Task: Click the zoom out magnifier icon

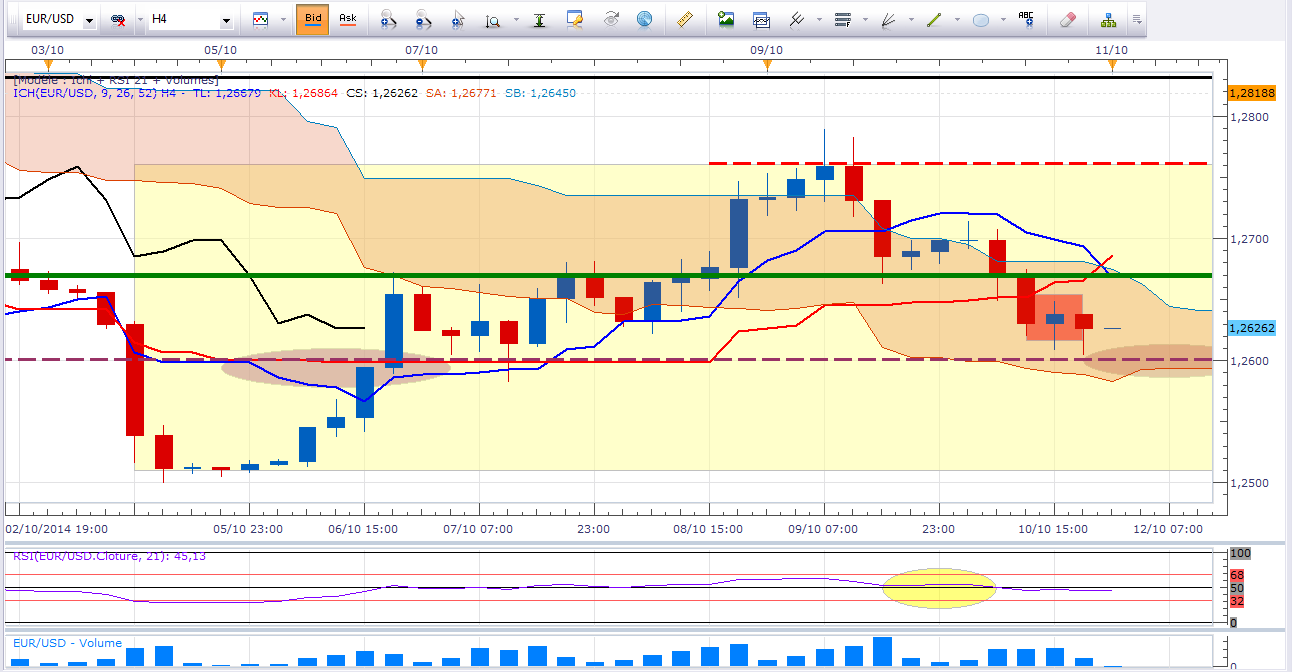Action: pyautogui.click(x=422, y=19)
